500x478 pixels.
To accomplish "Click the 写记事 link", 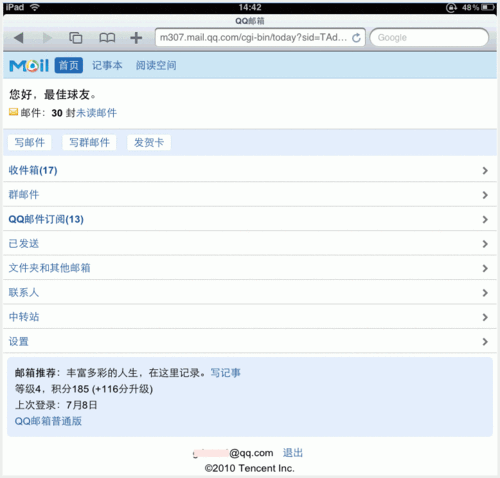I will point(225,373).
